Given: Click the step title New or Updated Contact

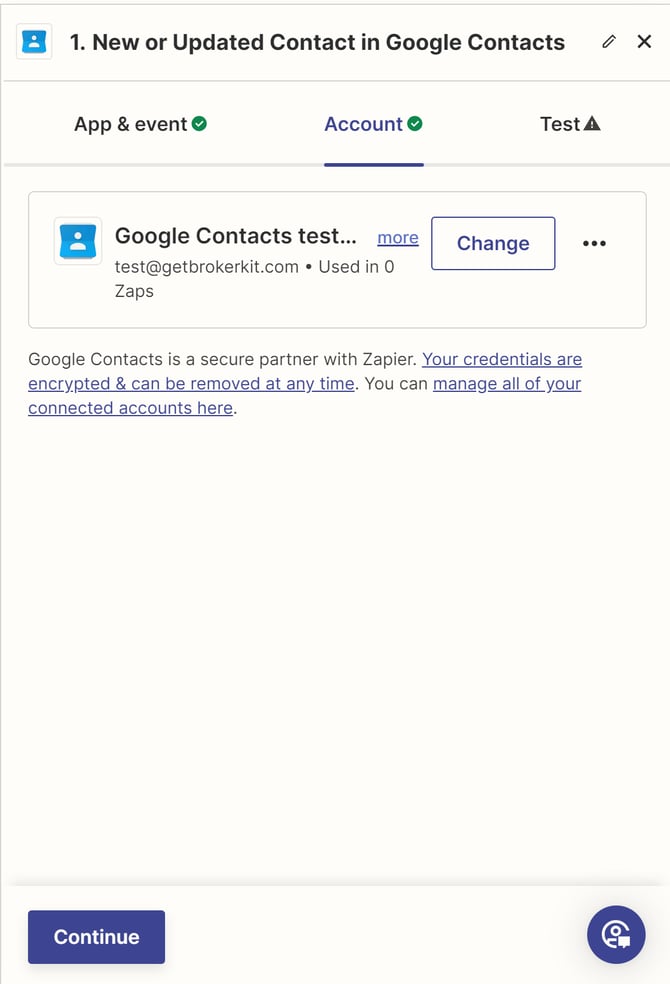Looking at the screenshot, I should tap(317, 42).
